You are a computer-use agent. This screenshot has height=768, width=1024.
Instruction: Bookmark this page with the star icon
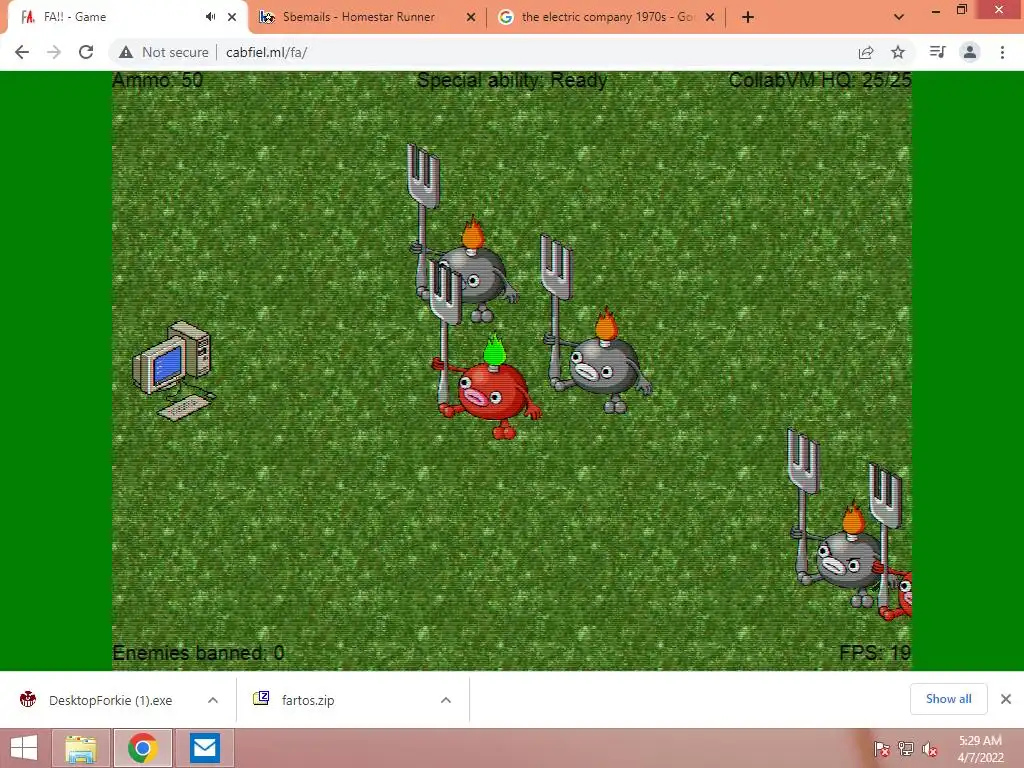click(898, 52)
